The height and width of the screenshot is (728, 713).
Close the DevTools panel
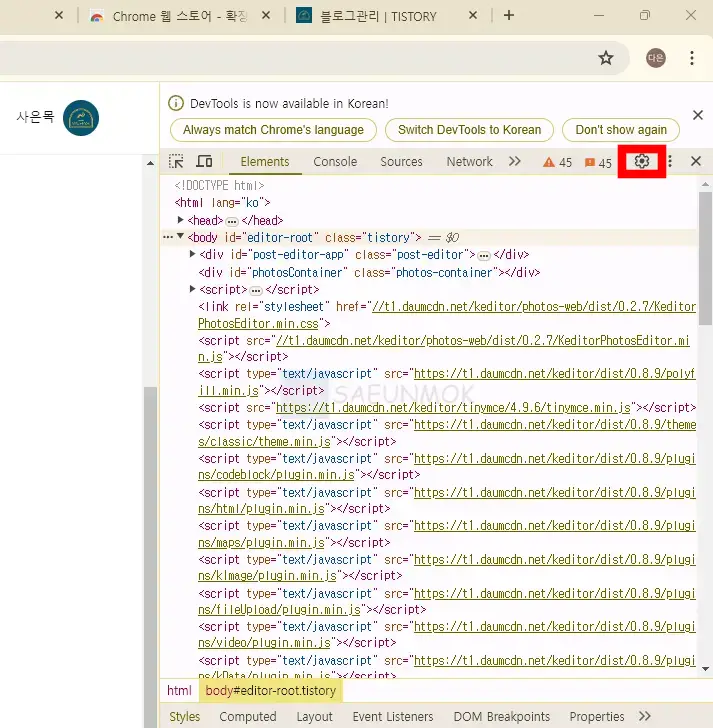[x=695, y=161]
